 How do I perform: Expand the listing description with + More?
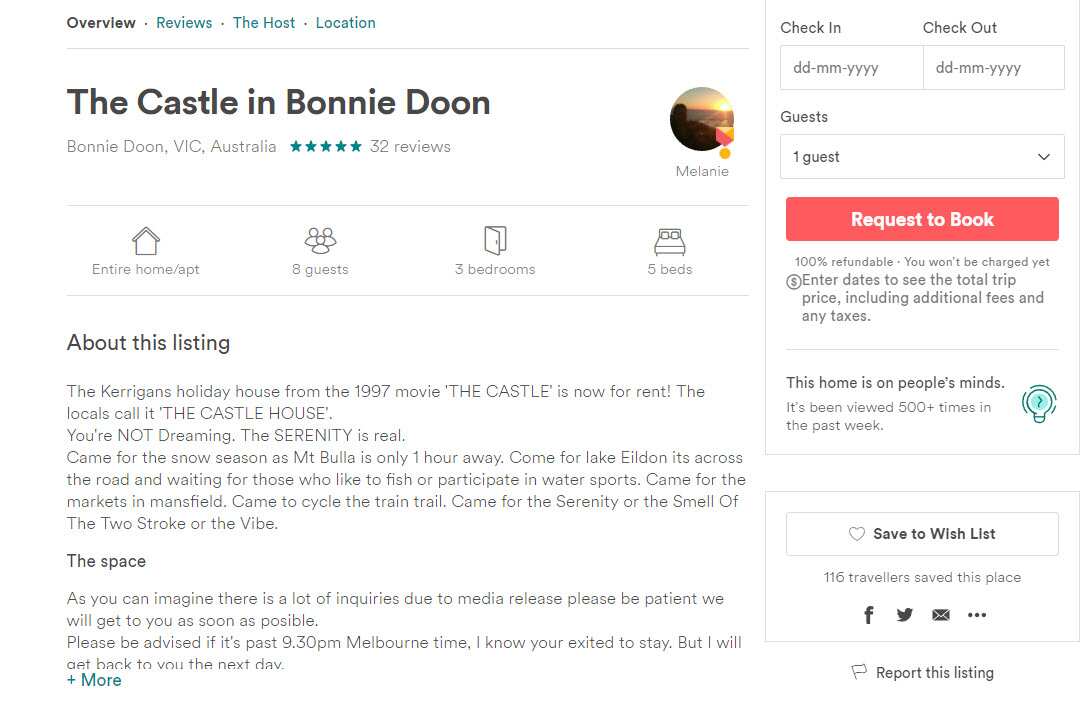pyautogui.click(x=94, y=680)
